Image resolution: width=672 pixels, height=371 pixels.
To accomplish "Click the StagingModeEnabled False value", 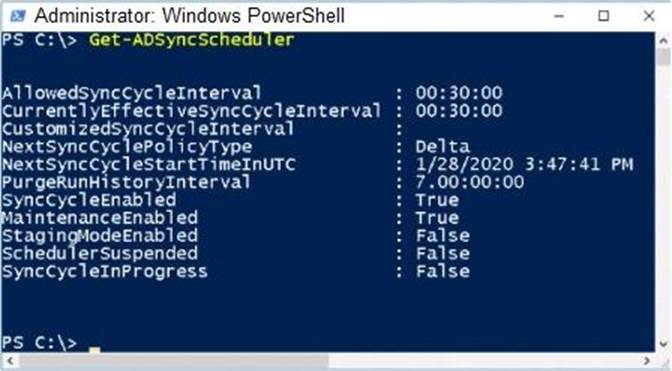I will 443,236.
